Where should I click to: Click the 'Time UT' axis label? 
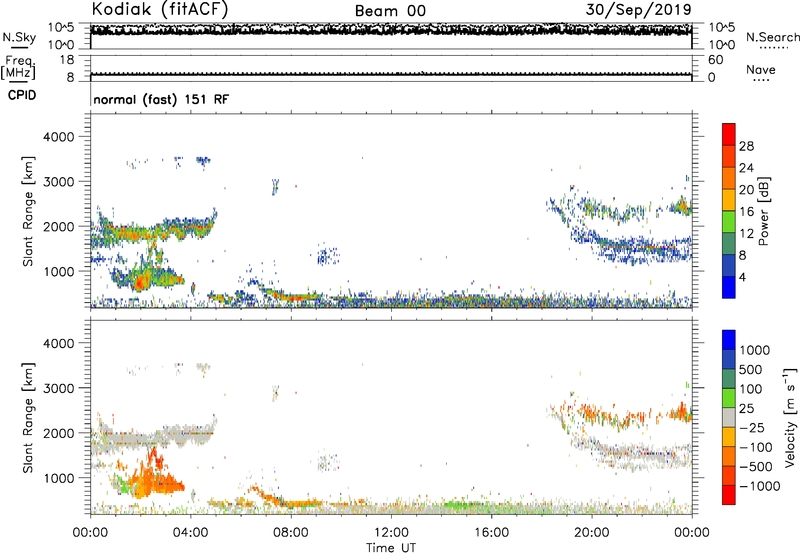pos(391,548)
